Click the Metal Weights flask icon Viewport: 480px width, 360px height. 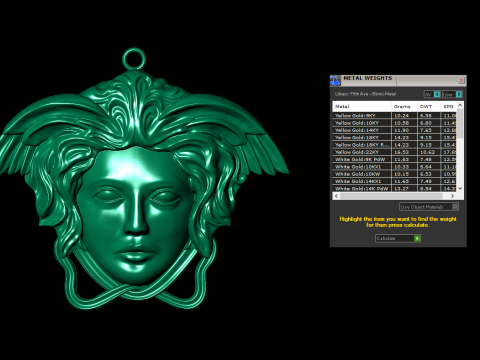point(335,80)
